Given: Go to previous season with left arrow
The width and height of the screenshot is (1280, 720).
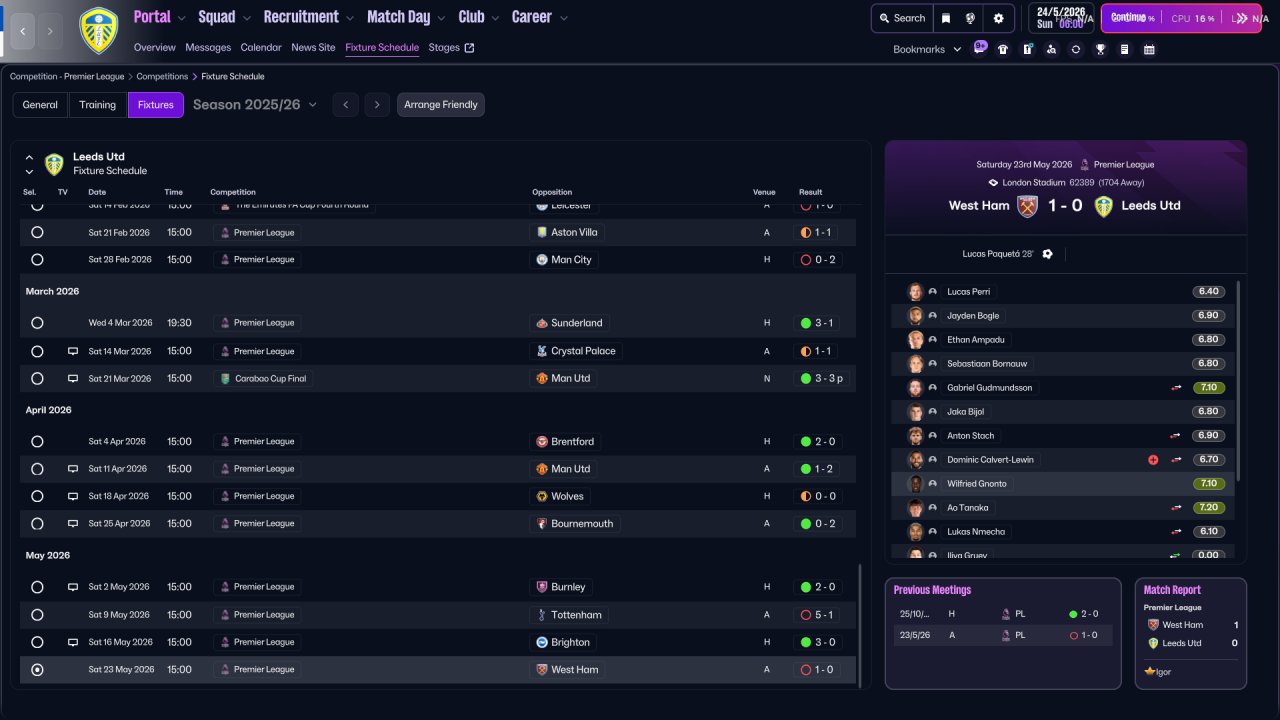Looking at the screenshot, I should pyautogui.click(x=345, y=105).
